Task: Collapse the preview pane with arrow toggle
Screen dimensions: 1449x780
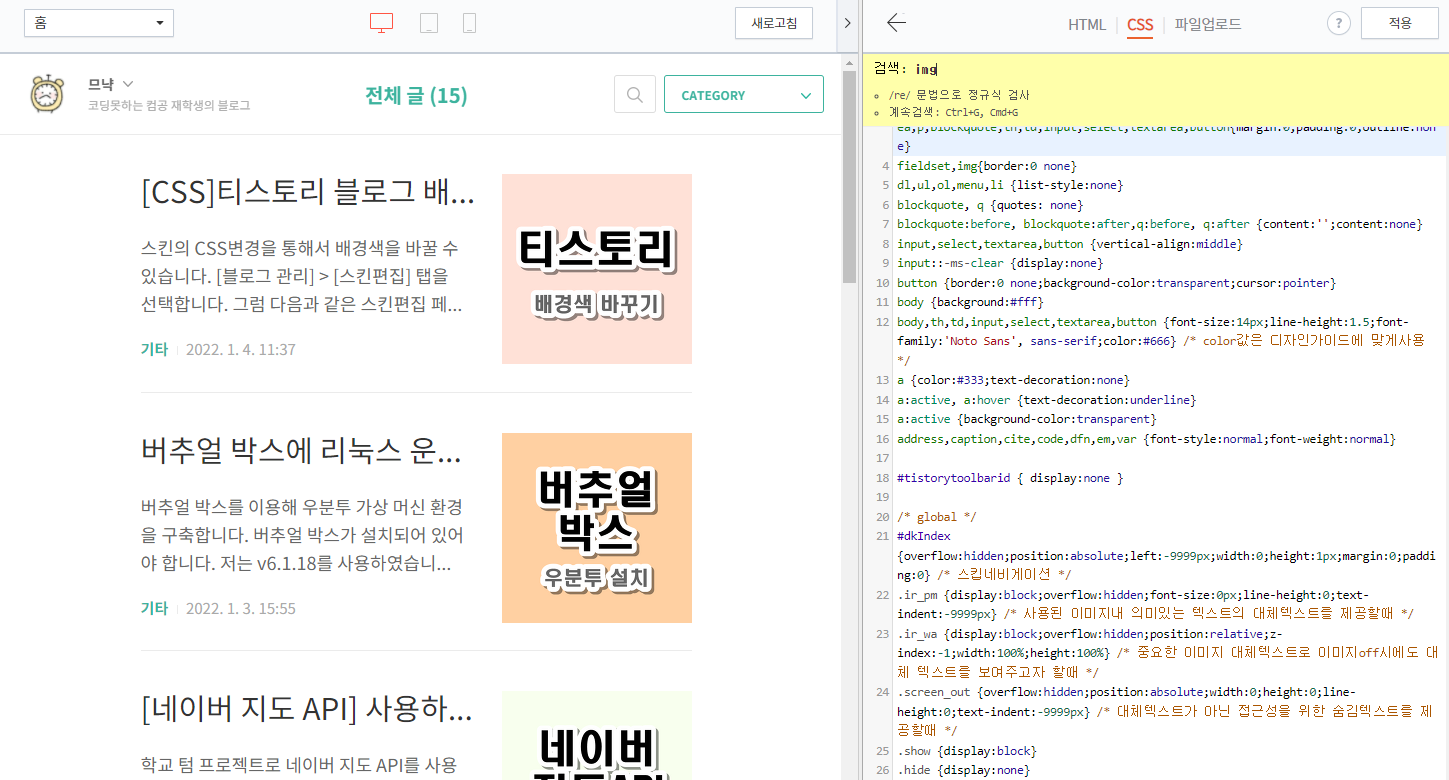Action: click(847, 23)
